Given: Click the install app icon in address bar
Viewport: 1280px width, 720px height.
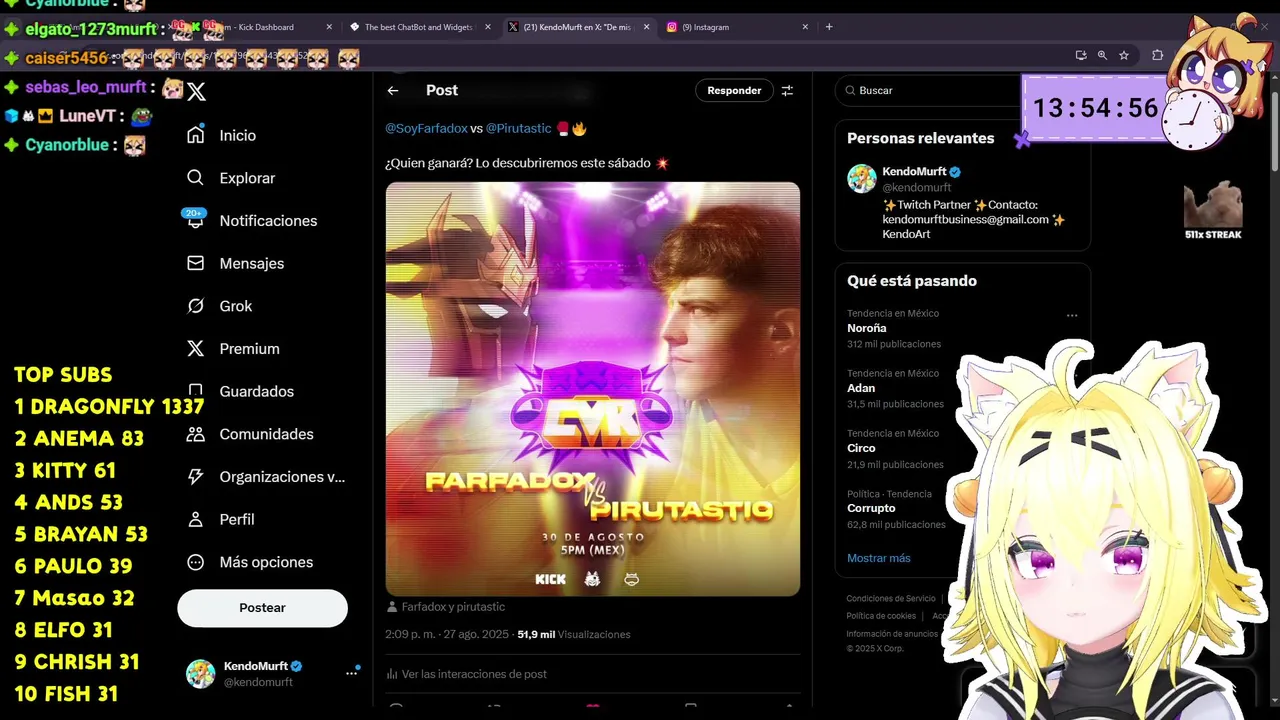Looking at the screenshot, I should (x=1081, y=56).
